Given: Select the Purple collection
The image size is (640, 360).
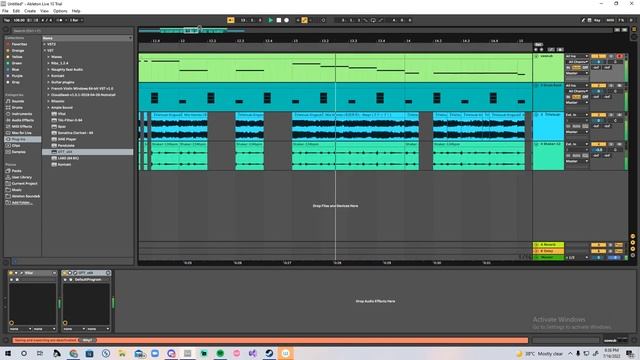Looking at the screenshot, I should click(x=17, y=76).
